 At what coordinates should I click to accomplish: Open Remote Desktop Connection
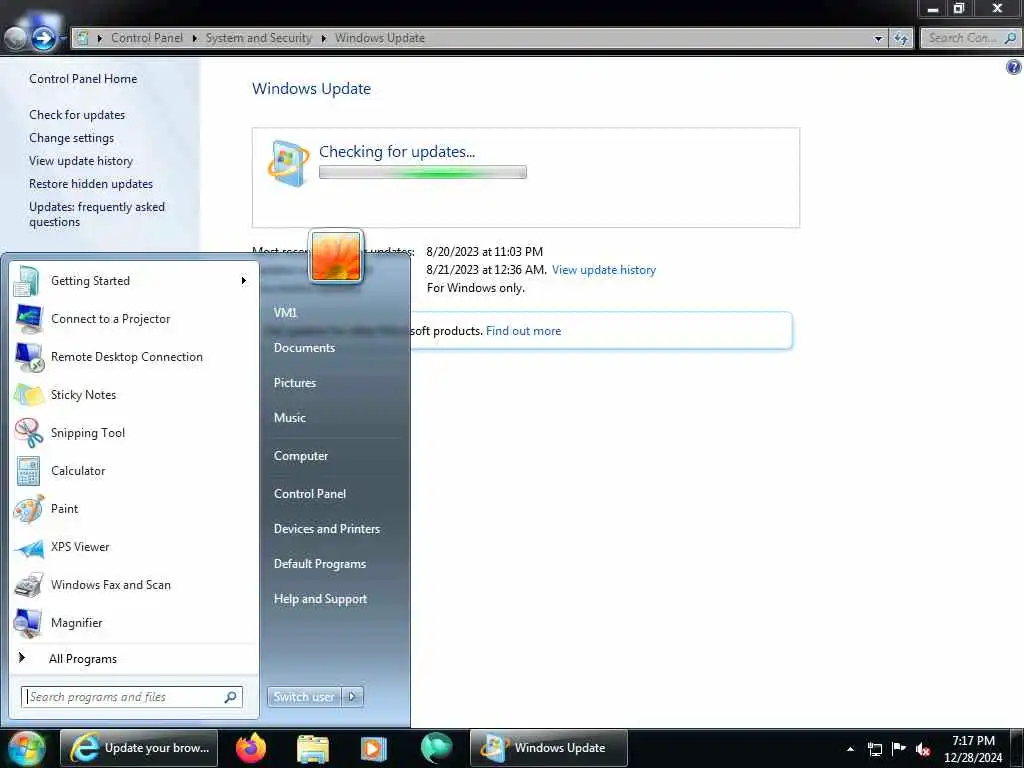(134, 357)
